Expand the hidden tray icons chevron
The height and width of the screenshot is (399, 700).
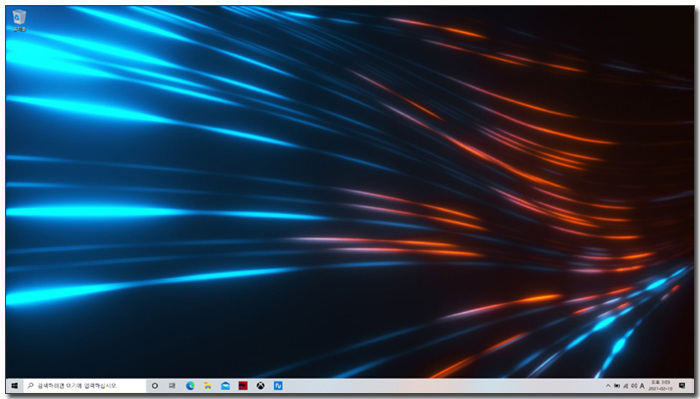608,386
